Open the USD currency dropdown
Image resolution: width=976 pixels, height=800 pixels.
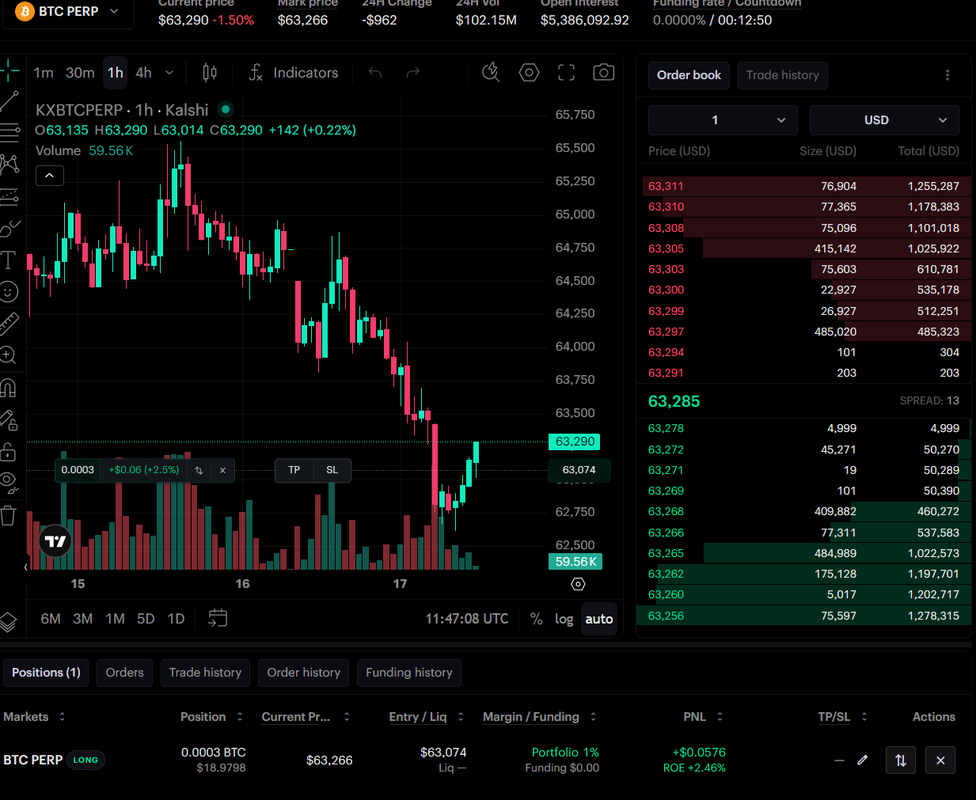click(x=884, y=120)
